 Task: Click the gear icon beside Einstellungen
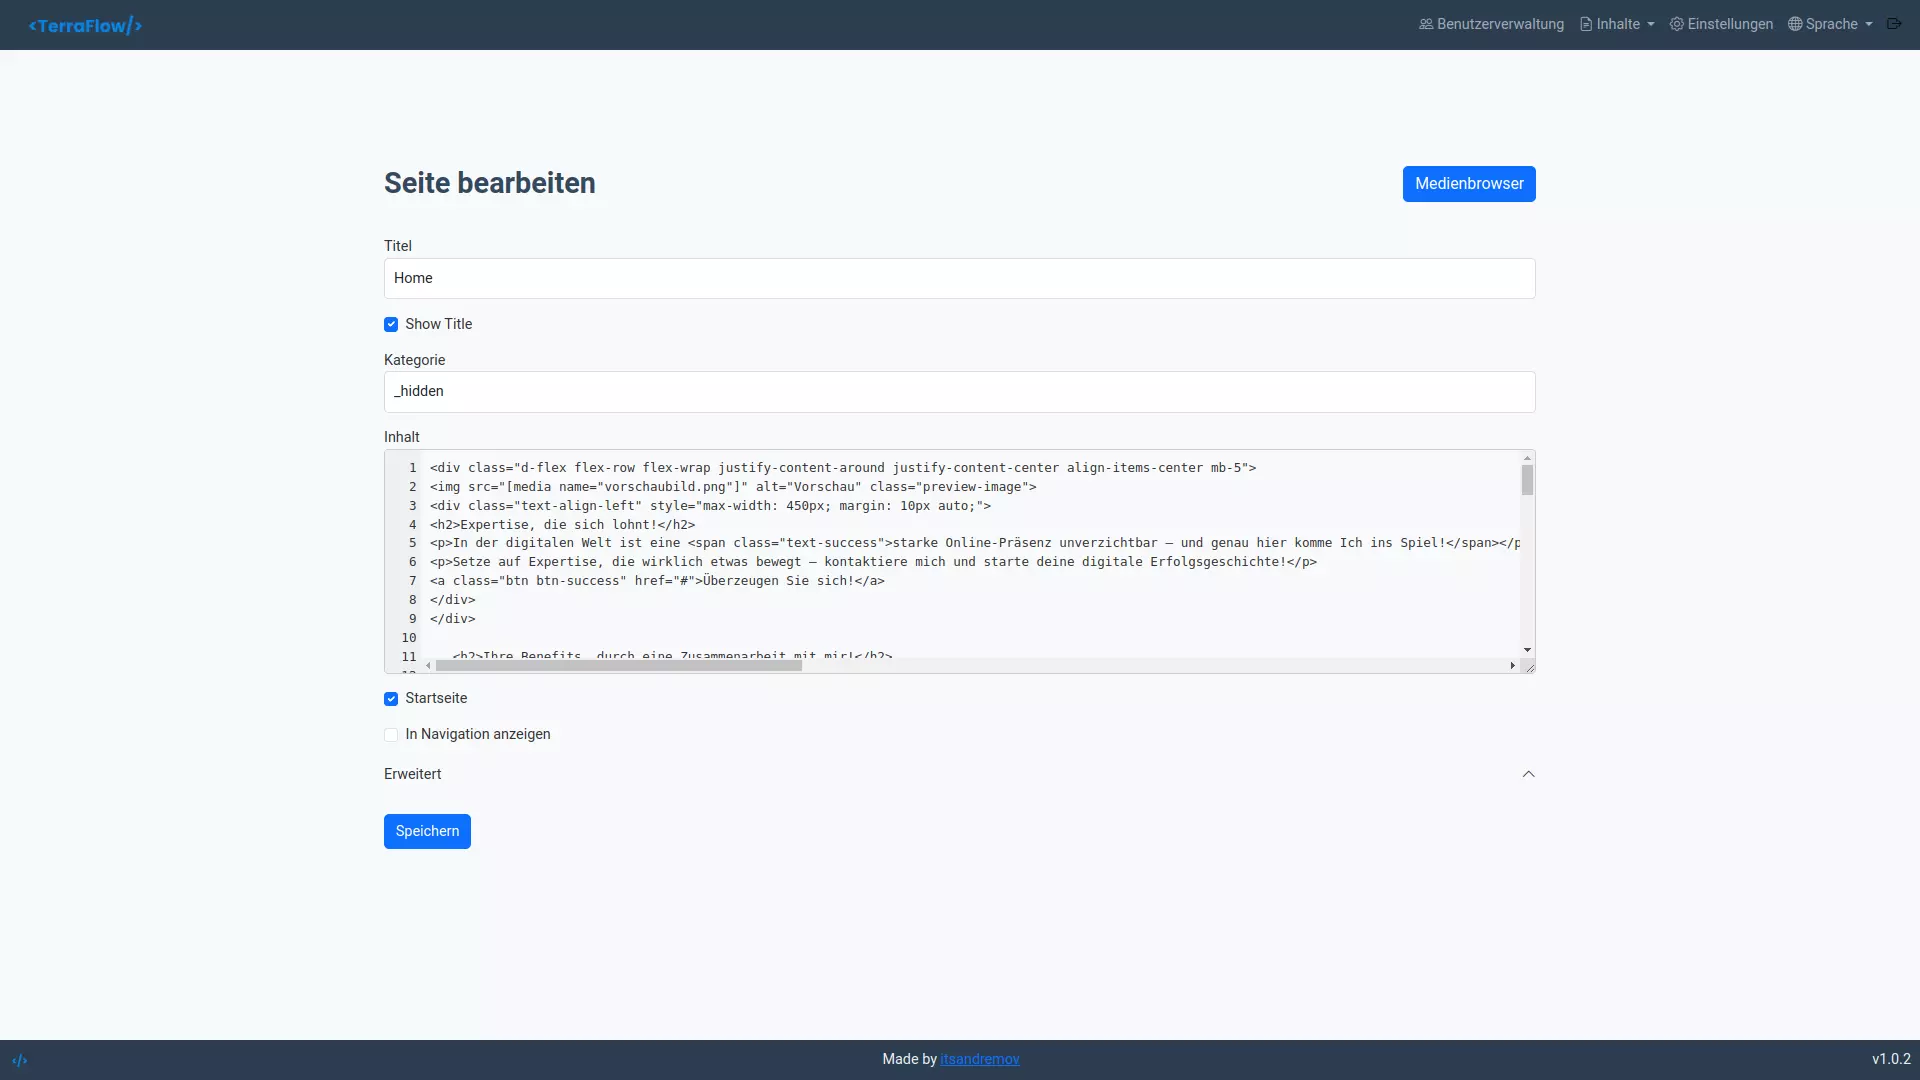point(1677,24)
